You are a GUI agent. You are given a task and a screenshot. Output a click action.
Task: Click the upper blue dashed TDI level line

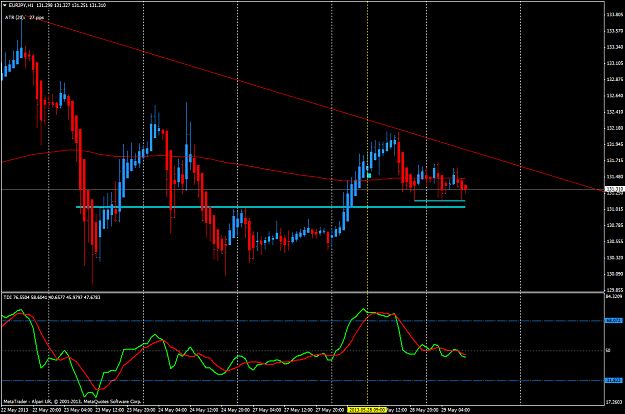(x=303, y=321)
